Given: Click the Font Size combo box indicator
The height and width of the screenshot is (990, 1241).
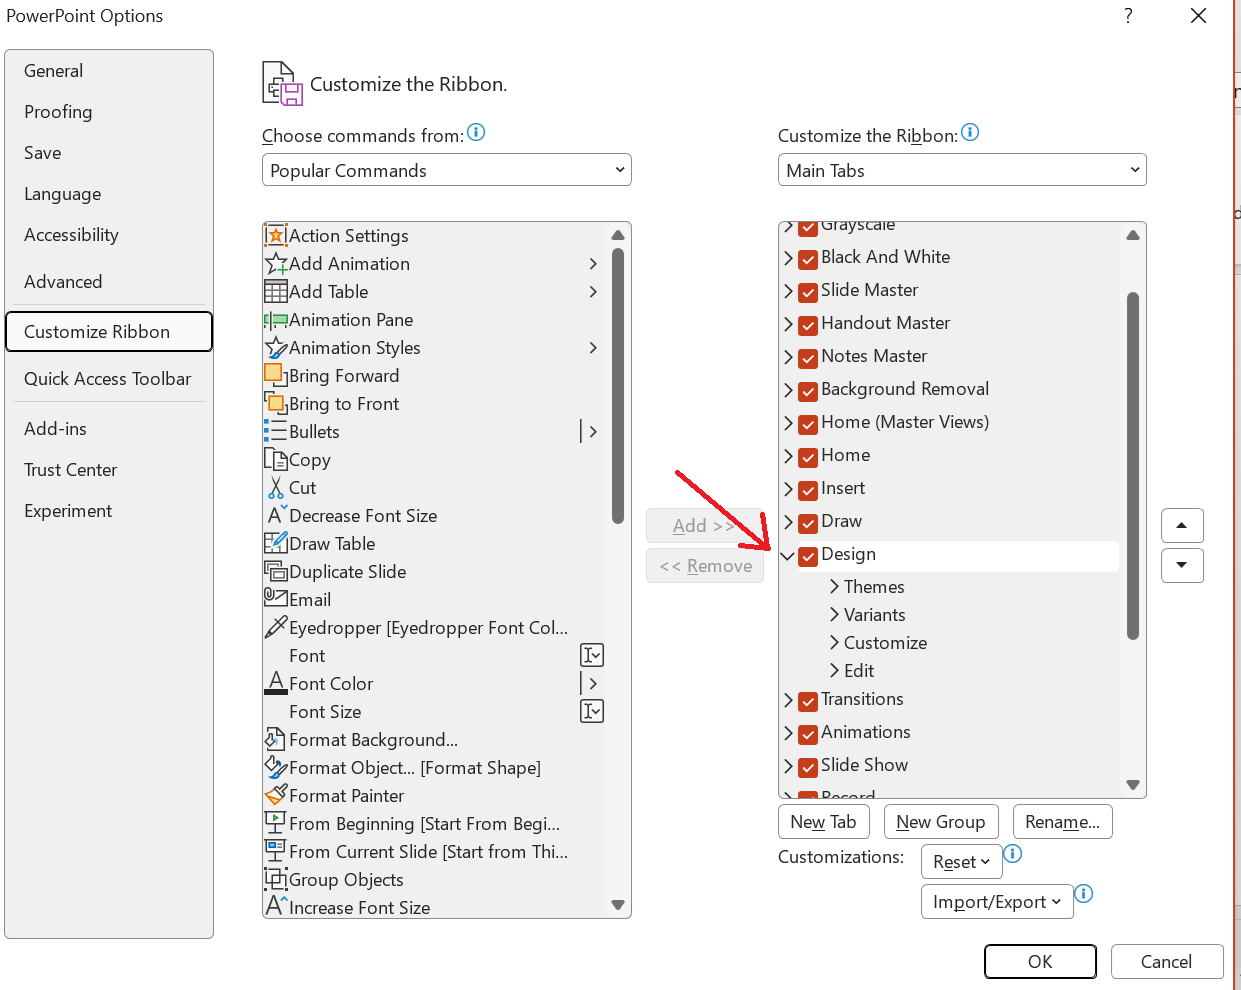Looking at the screenshot, I should tap(592, 711).
